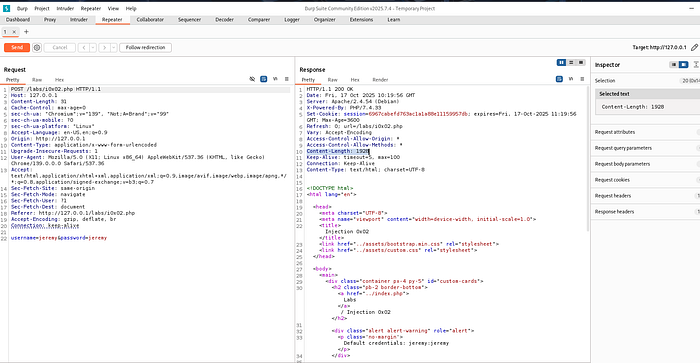Open Request editor options menu
The image size is (700, 363).
coord(287,79)
